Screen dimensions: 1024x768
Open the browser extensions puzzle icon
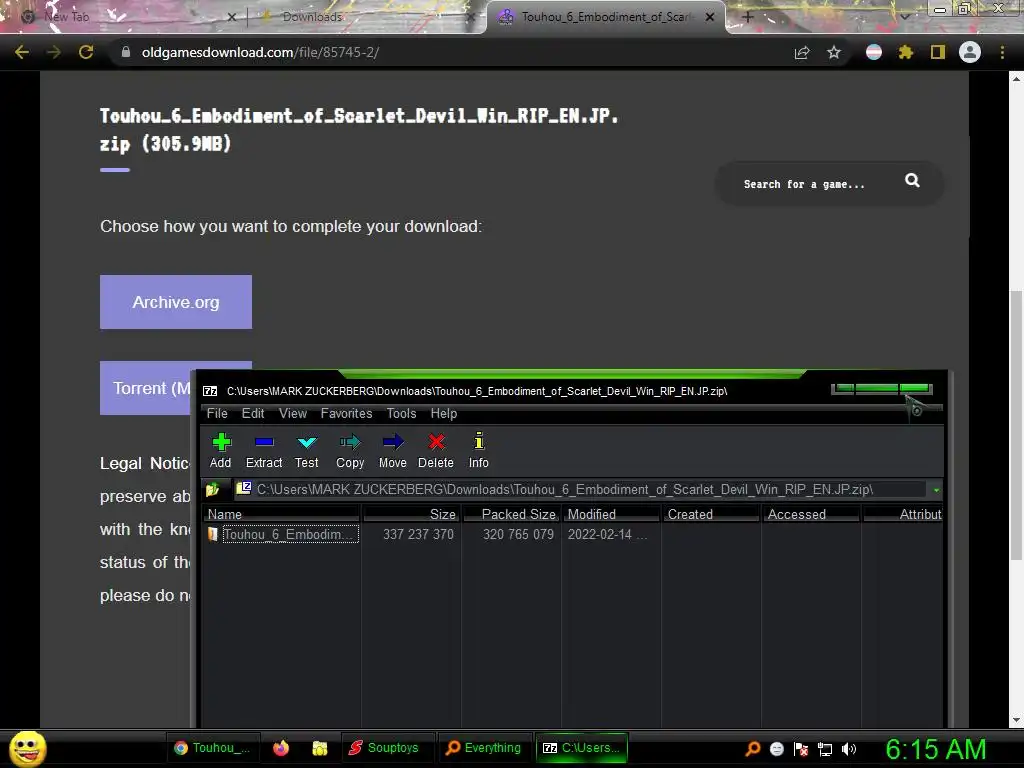[906, 52]
